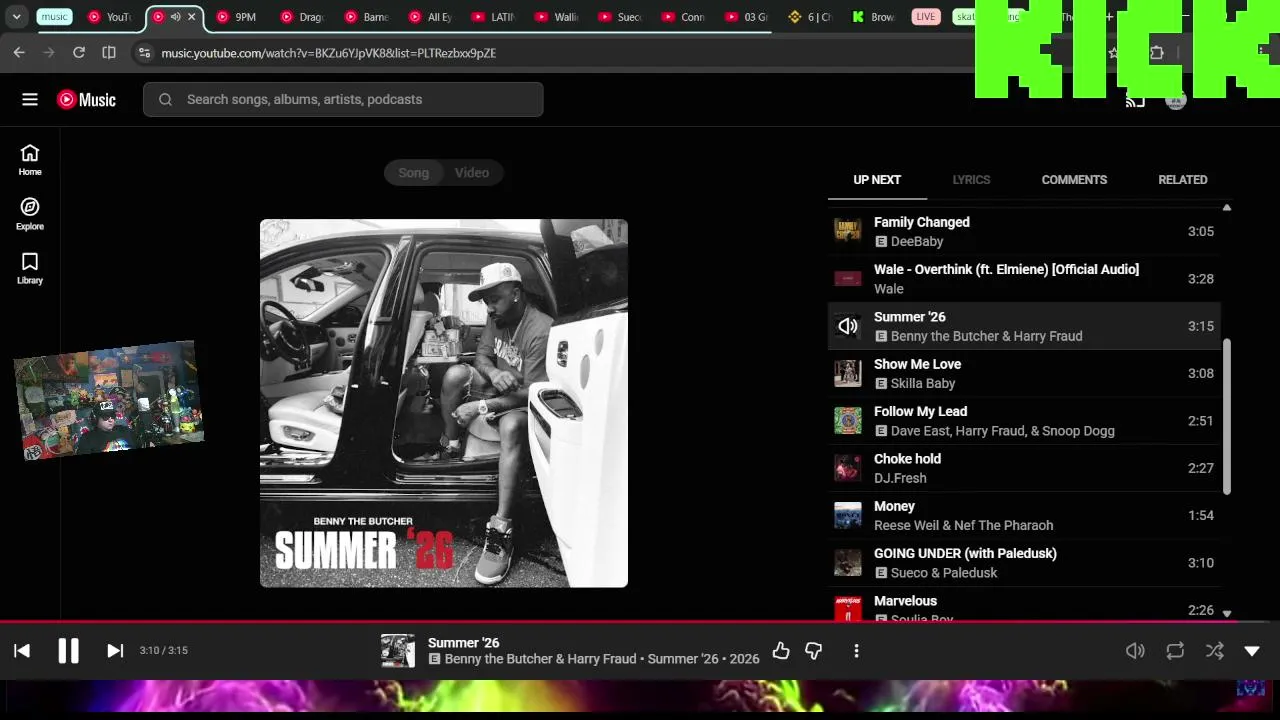Open Library in the sidebar
1280x720 pixels.
(x=30, y=268)
